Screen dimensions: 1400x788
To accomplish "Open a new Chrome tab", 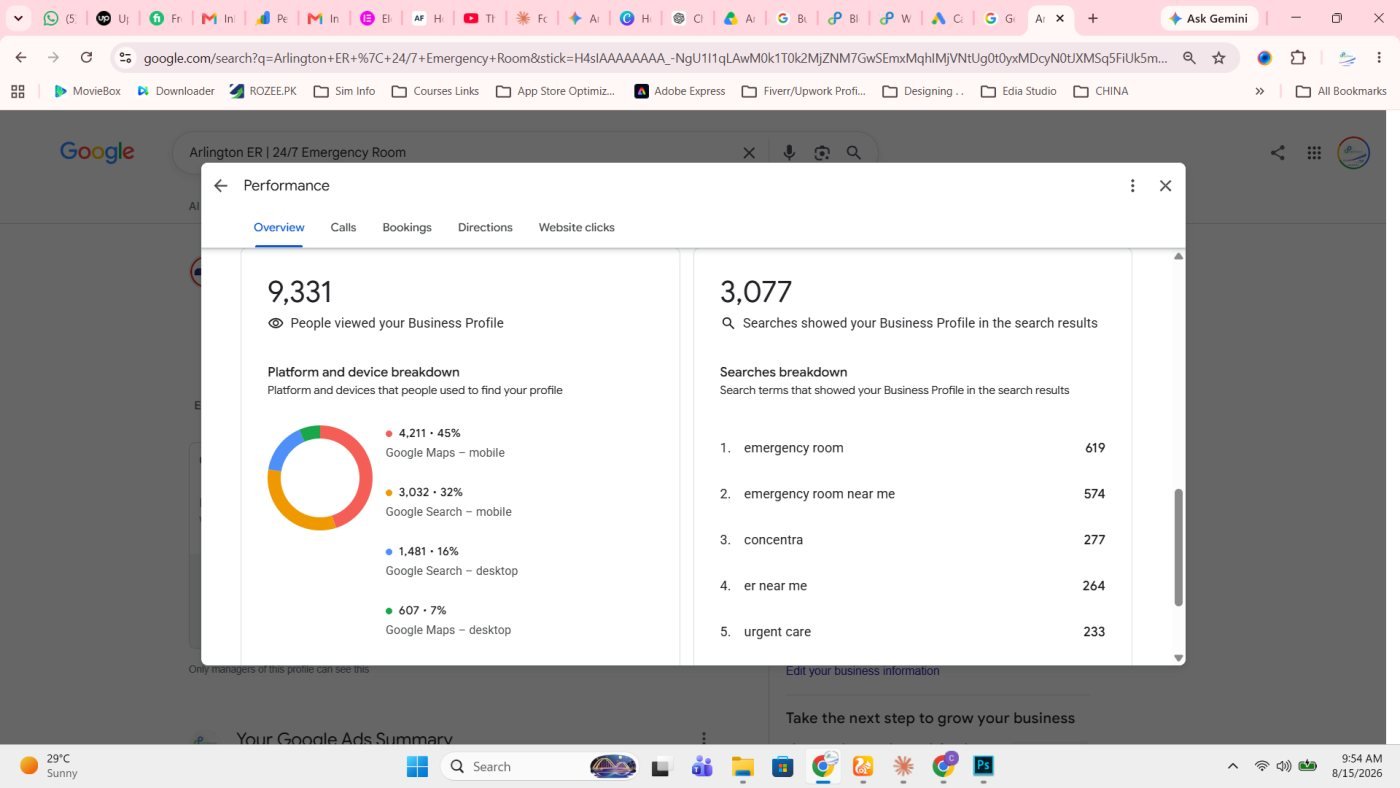I will click(1093, 18).
